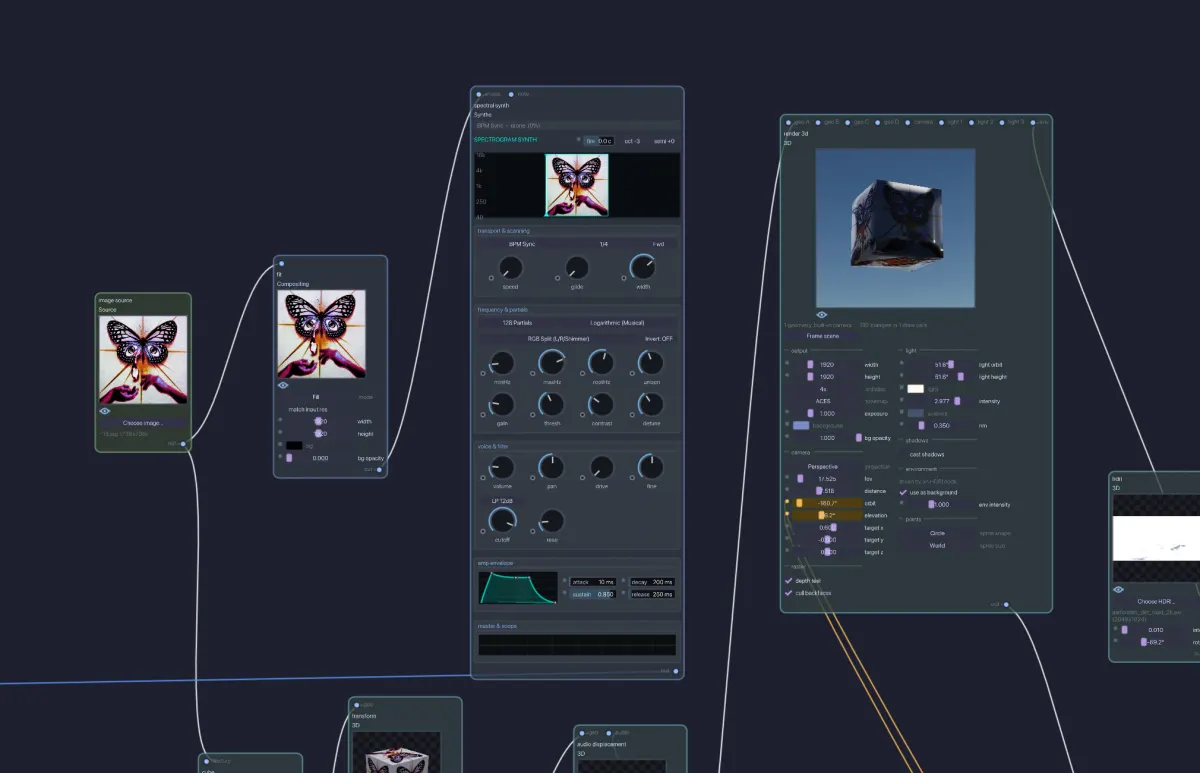Click white light color swatch

click(x=915, y=389)
